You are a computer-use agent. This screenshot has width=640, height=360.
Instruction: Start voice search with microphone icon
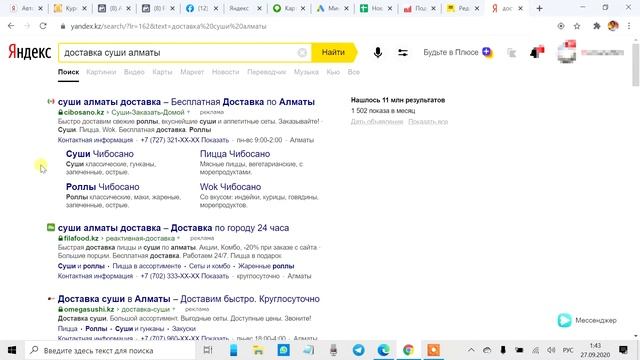pos(378,52)
